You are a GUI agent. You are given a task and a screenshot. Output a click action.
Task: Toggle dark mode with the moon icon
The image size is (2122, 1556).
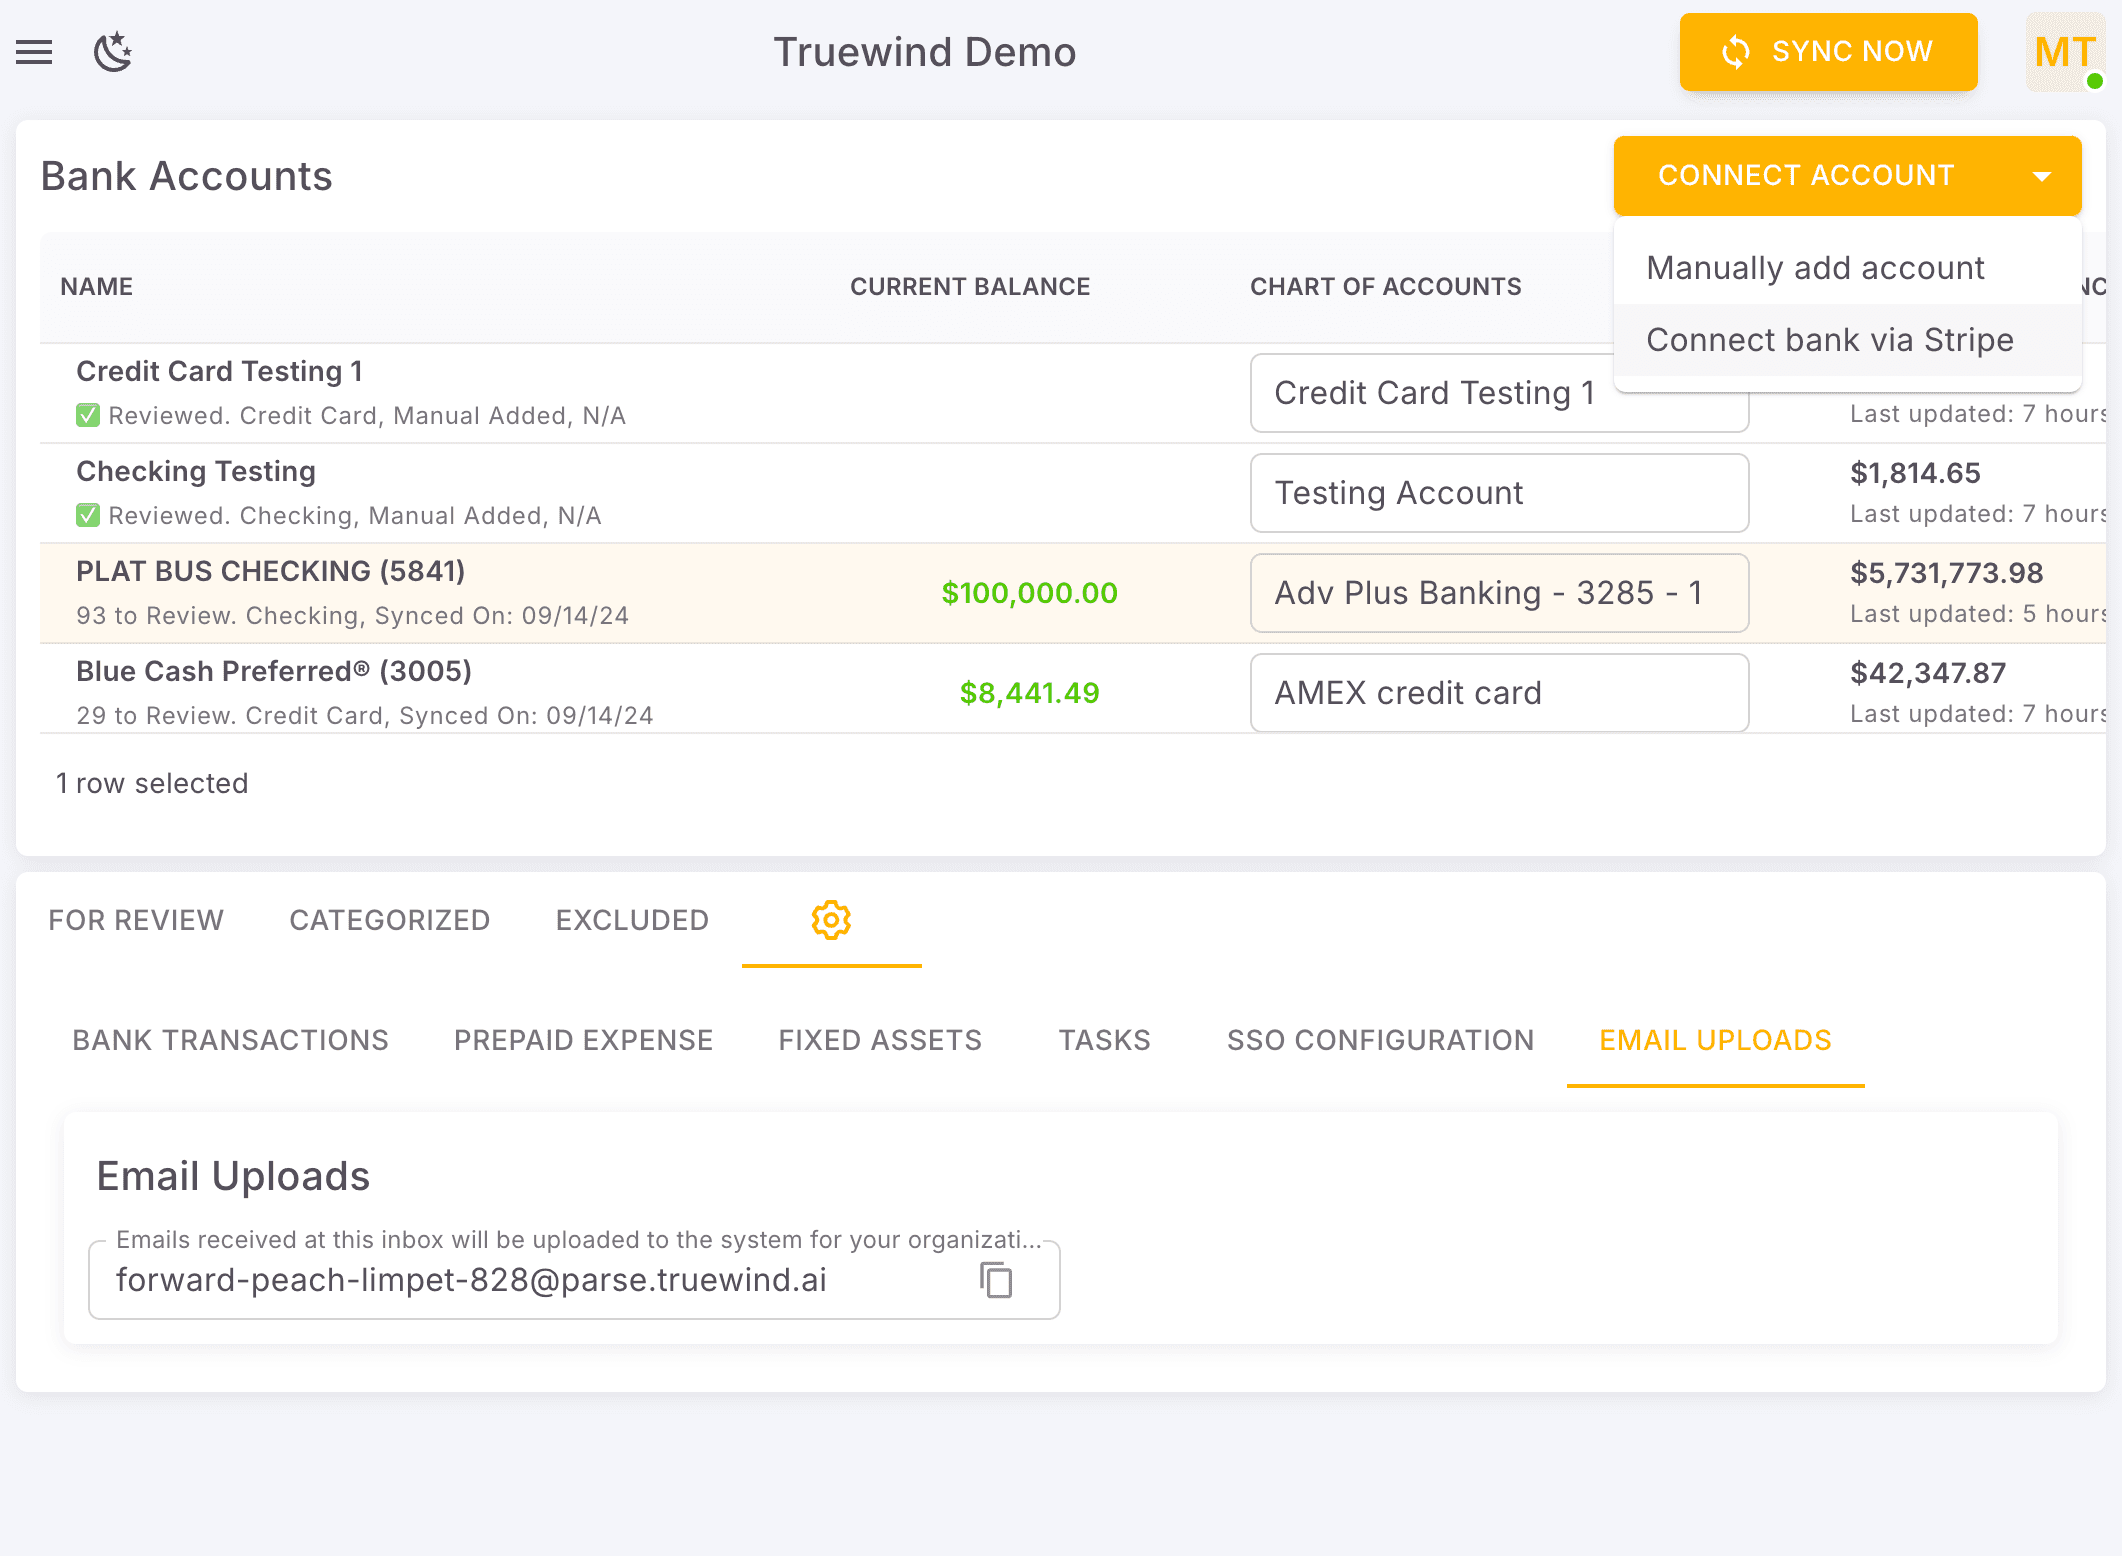pos(112,52)
